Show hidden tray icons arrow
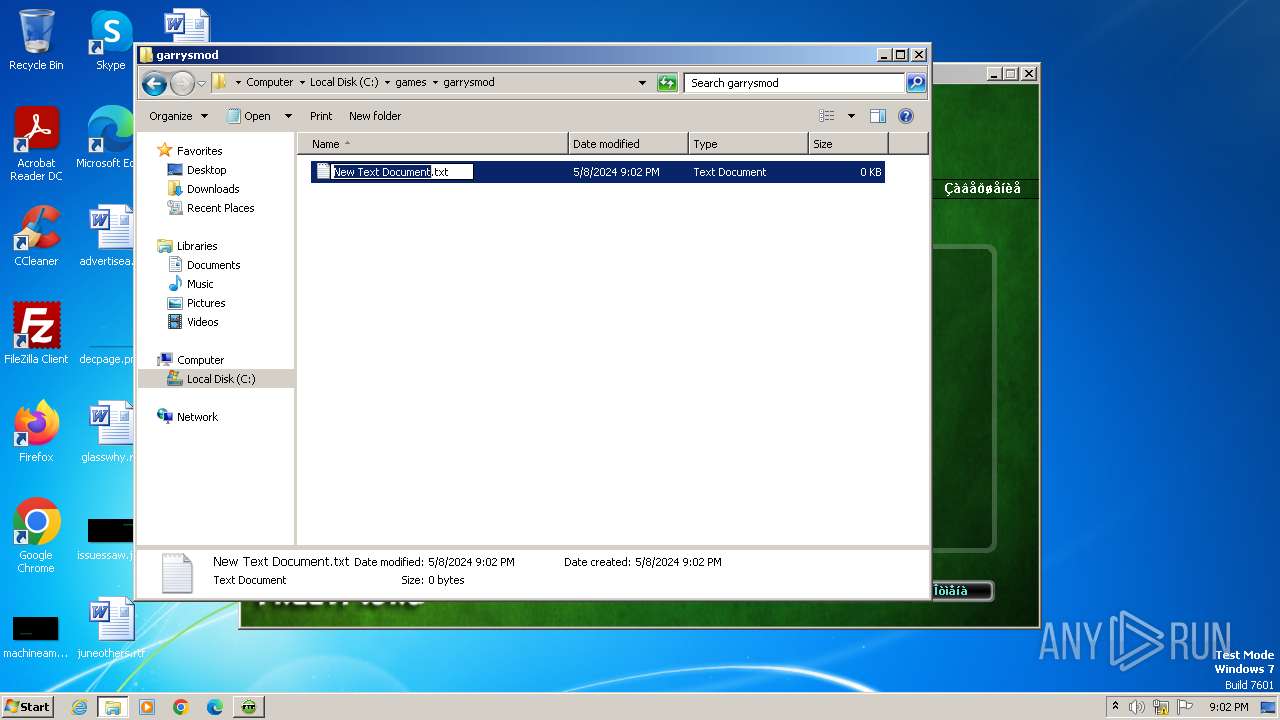Screen dimensions: 1280x720 (1116, 707)
